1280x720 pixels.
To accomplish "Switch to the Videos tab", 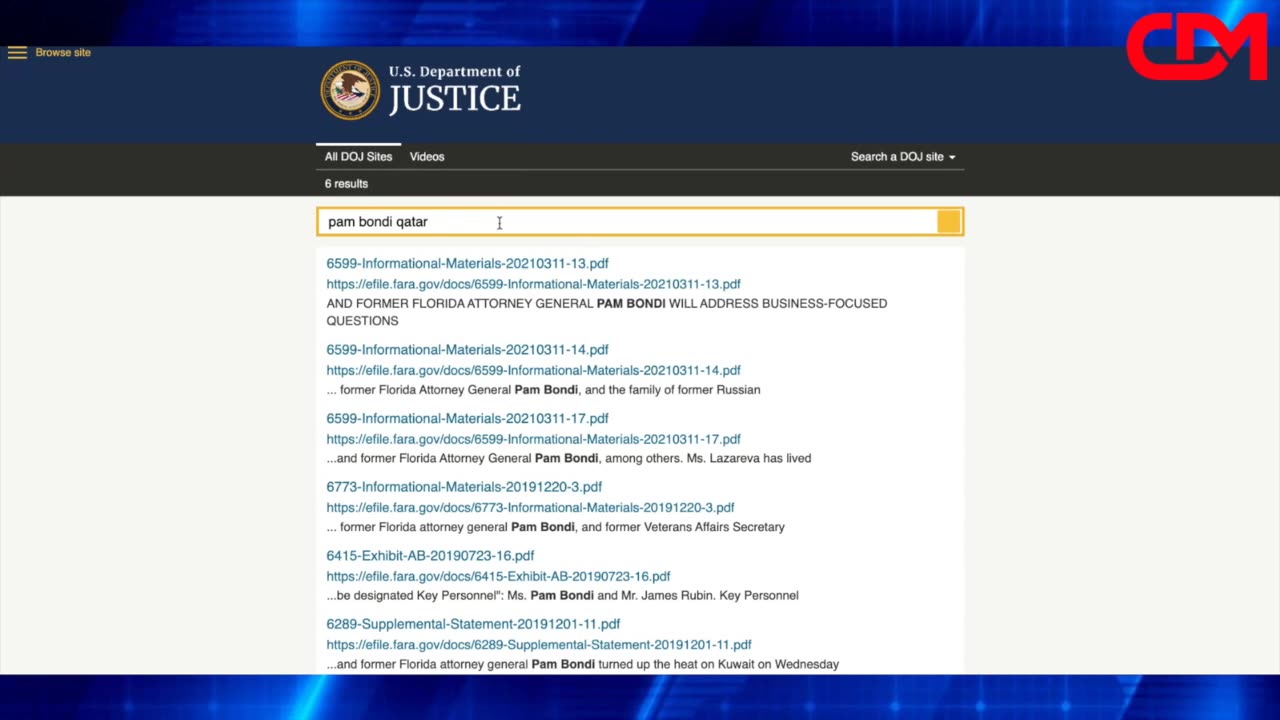I will (x=427, y=157).
